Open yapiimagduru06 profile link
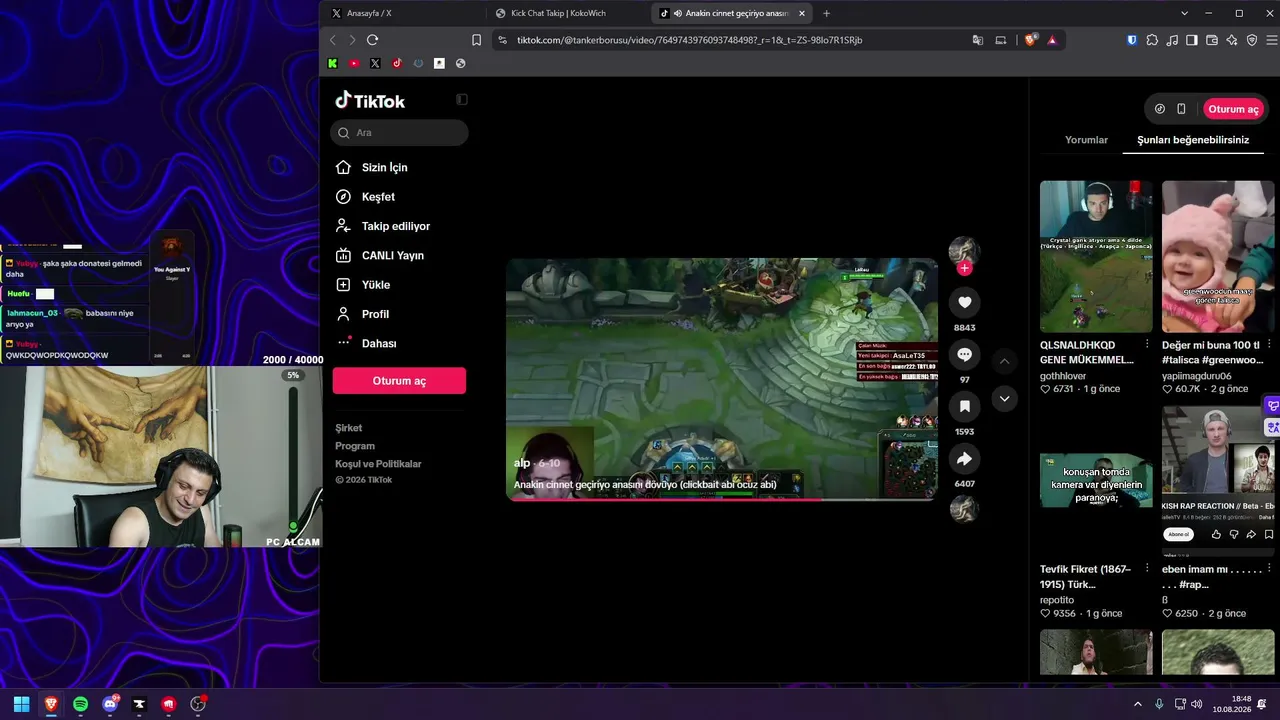Screen dimensions: 1280x720 pyautogui.click(x=1197, y=376)
